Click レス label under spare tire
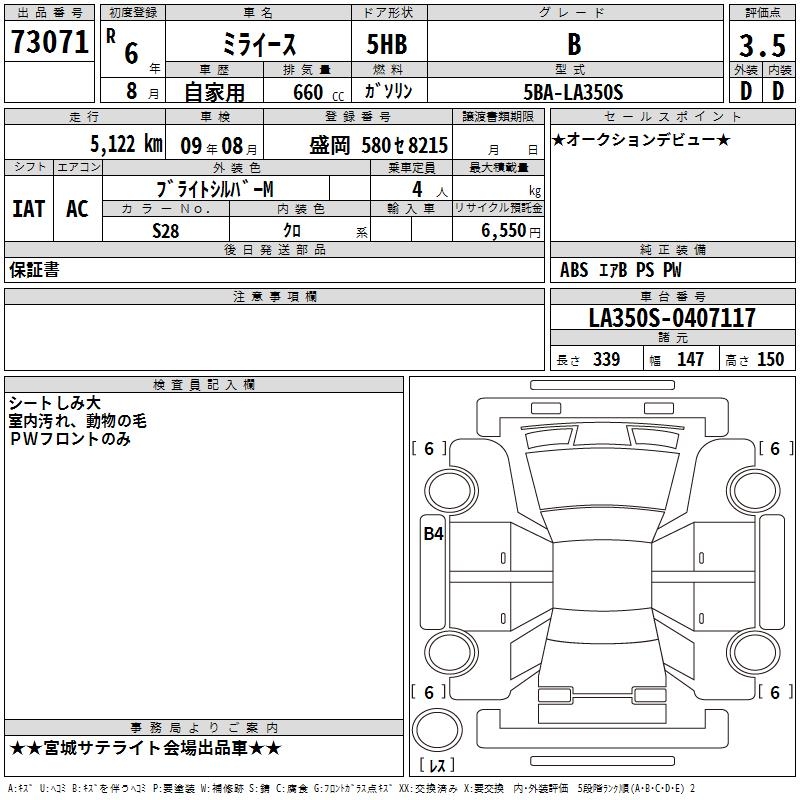The image size is (800, 800). [437, 765]
